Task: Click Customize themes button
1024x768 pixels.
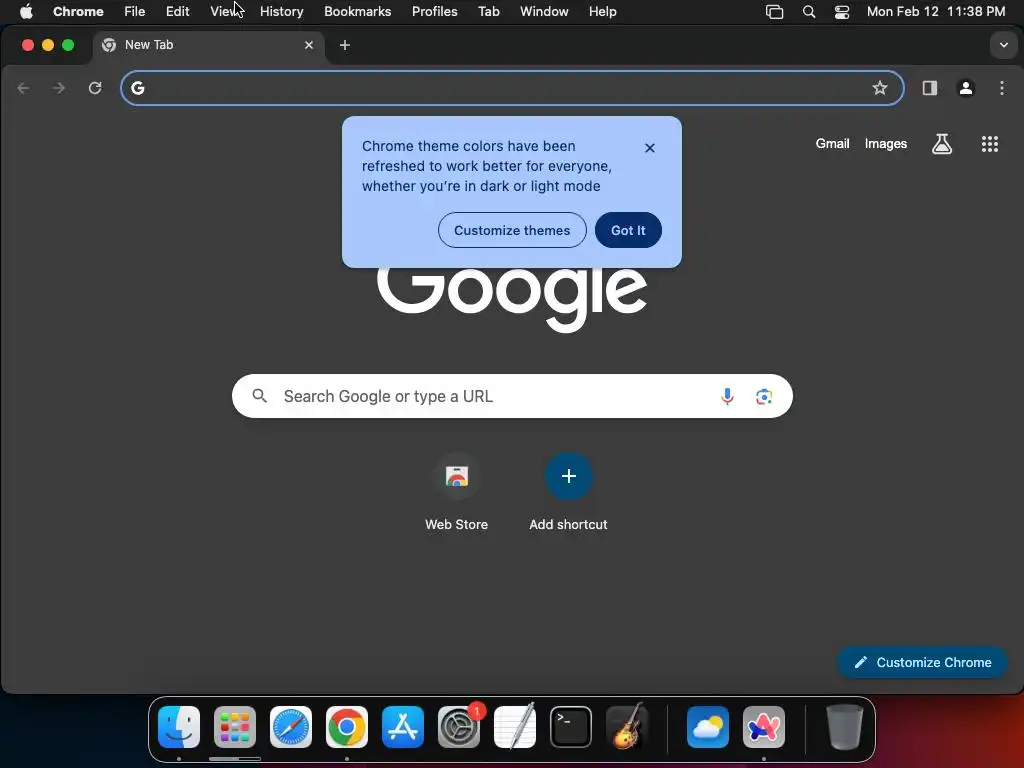Action: pos(512,231)
